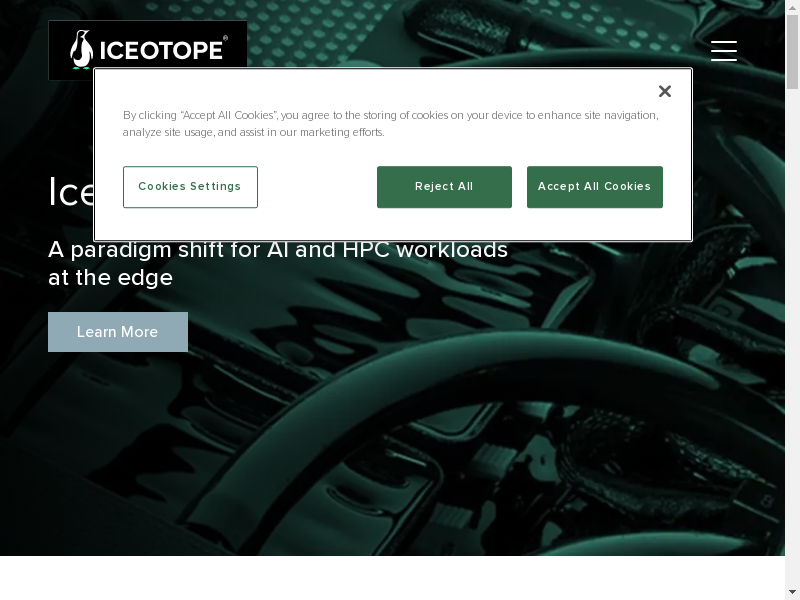800x600 pixels.
Task: Click the scrollbar up arrow
Action: click(x=792, y=6)
